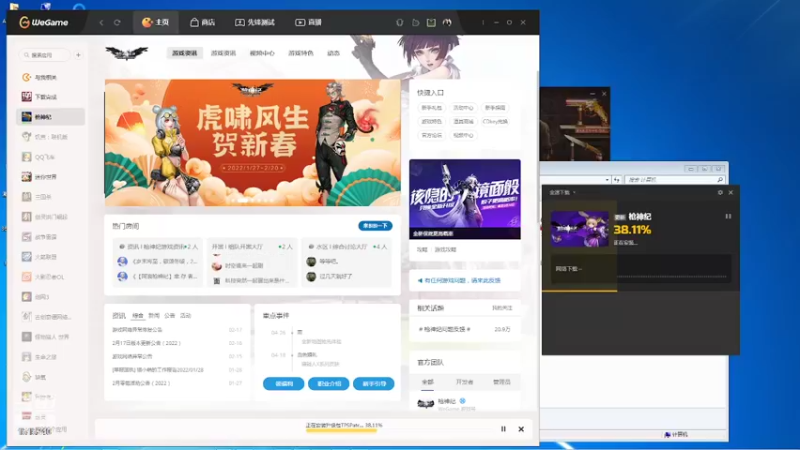Viewport: 800px width, 450px height.
Task: Click the 枪神纪 winged logo
Action: [127, 53]
